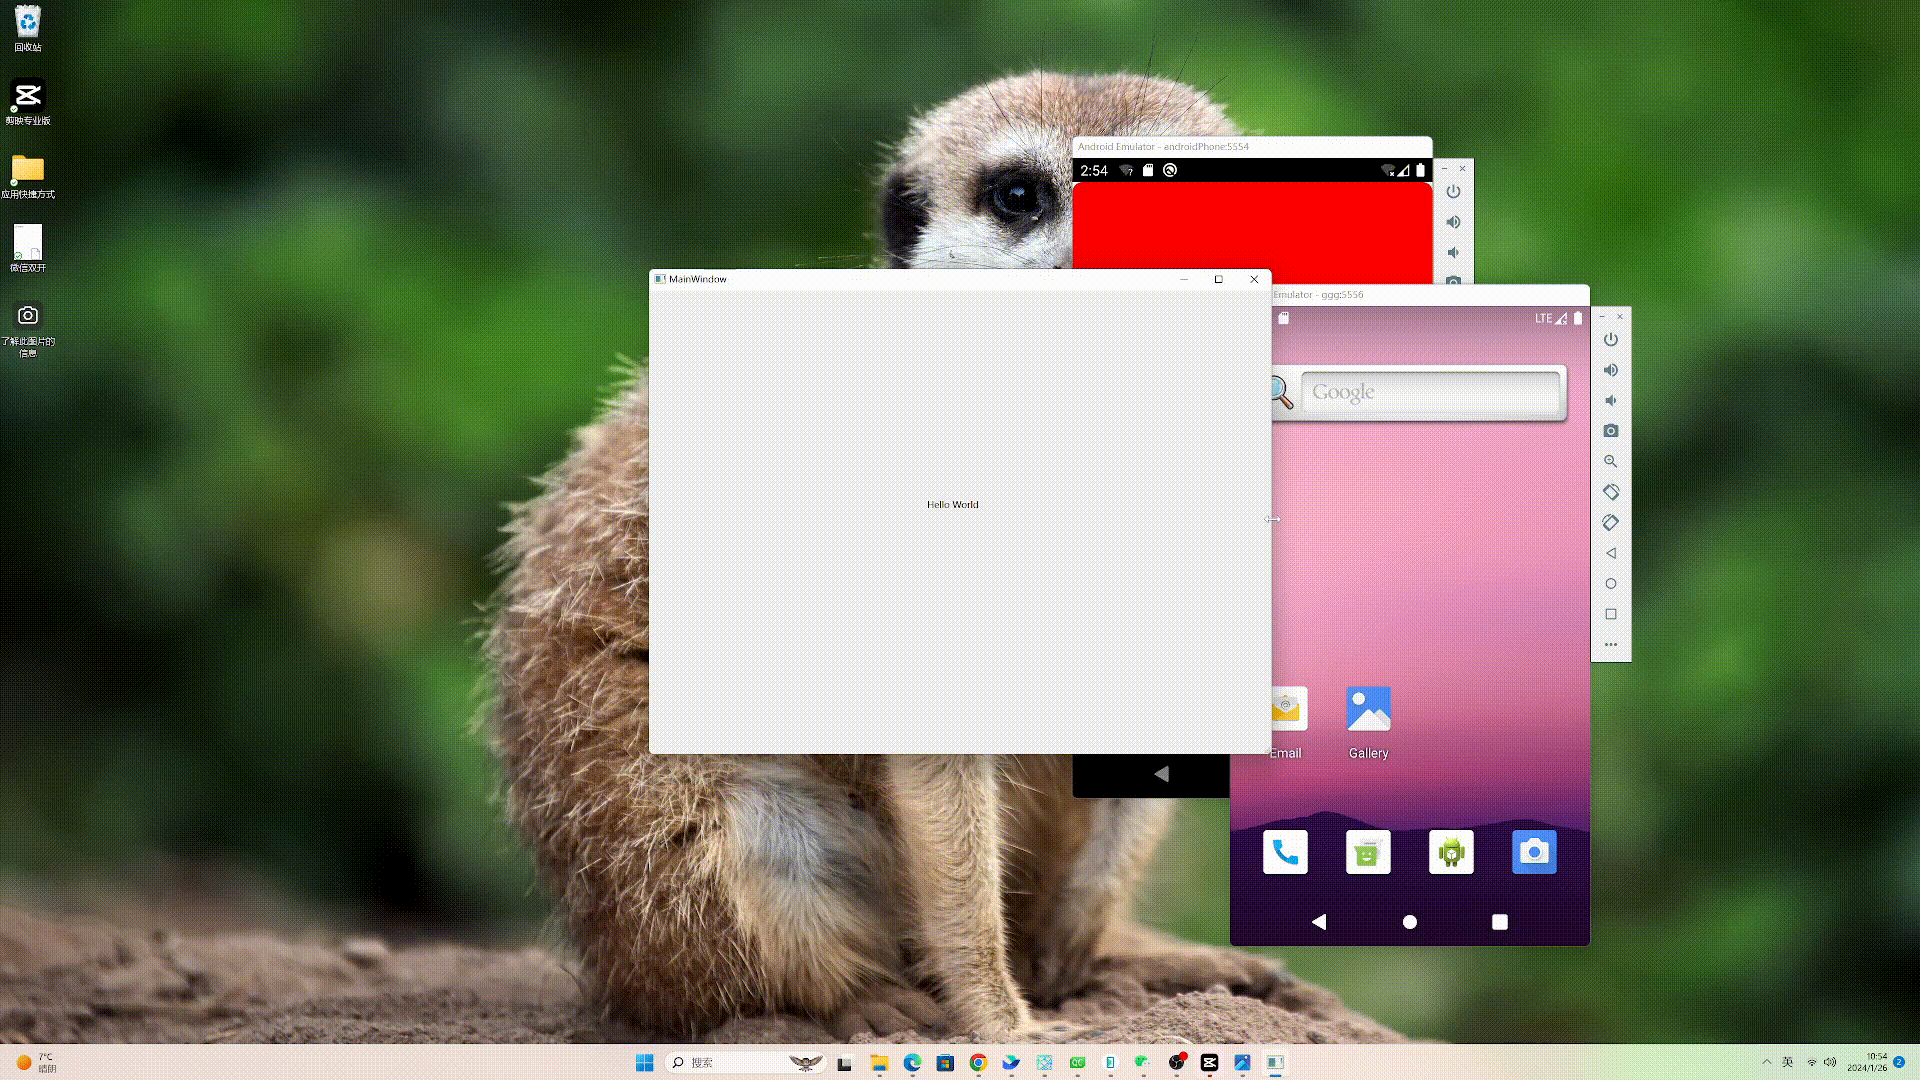1920x1080 pixels.
Task: Tap Android recents square on ggg screen
Action: click(x=1499, y=922)
